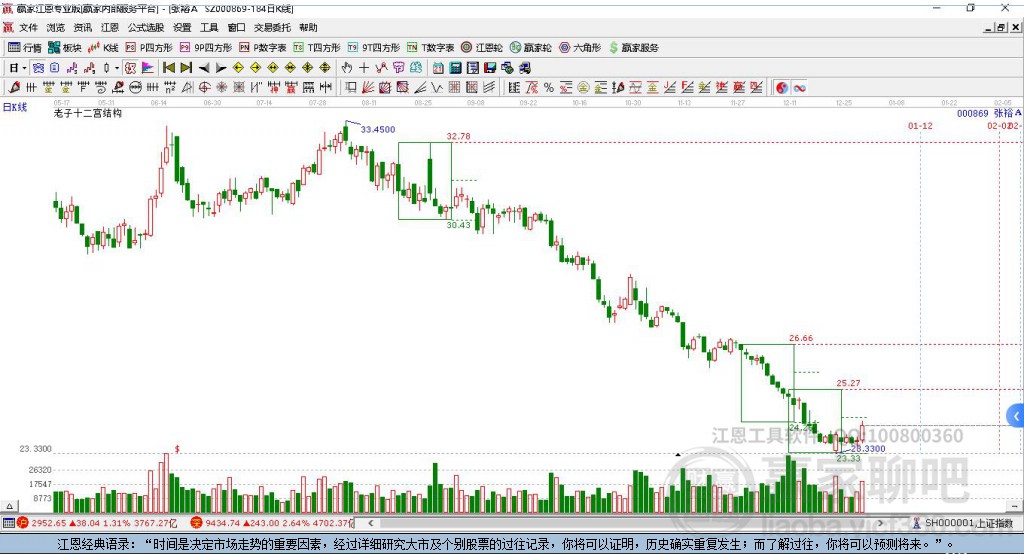Click the 25.27 price level label
The image size is (1024, 554).
(x=848, y=383)
